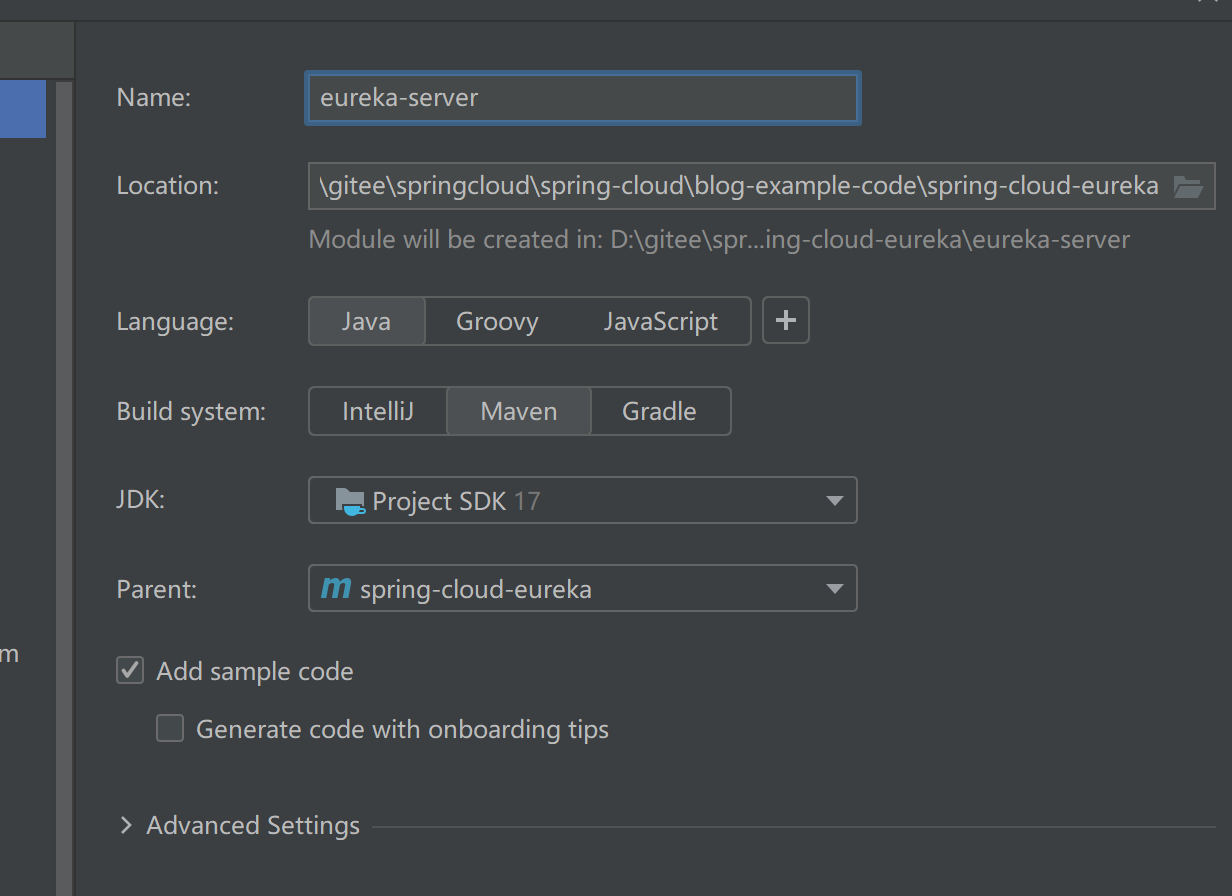Click the Name: label
1232x896 pixels.
[153, 97]
